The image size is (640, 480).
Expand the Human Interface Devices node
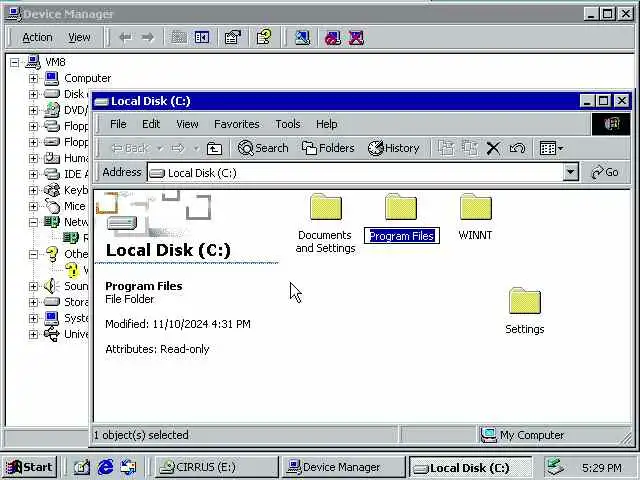pyautogui.click(x=33, y=158)
